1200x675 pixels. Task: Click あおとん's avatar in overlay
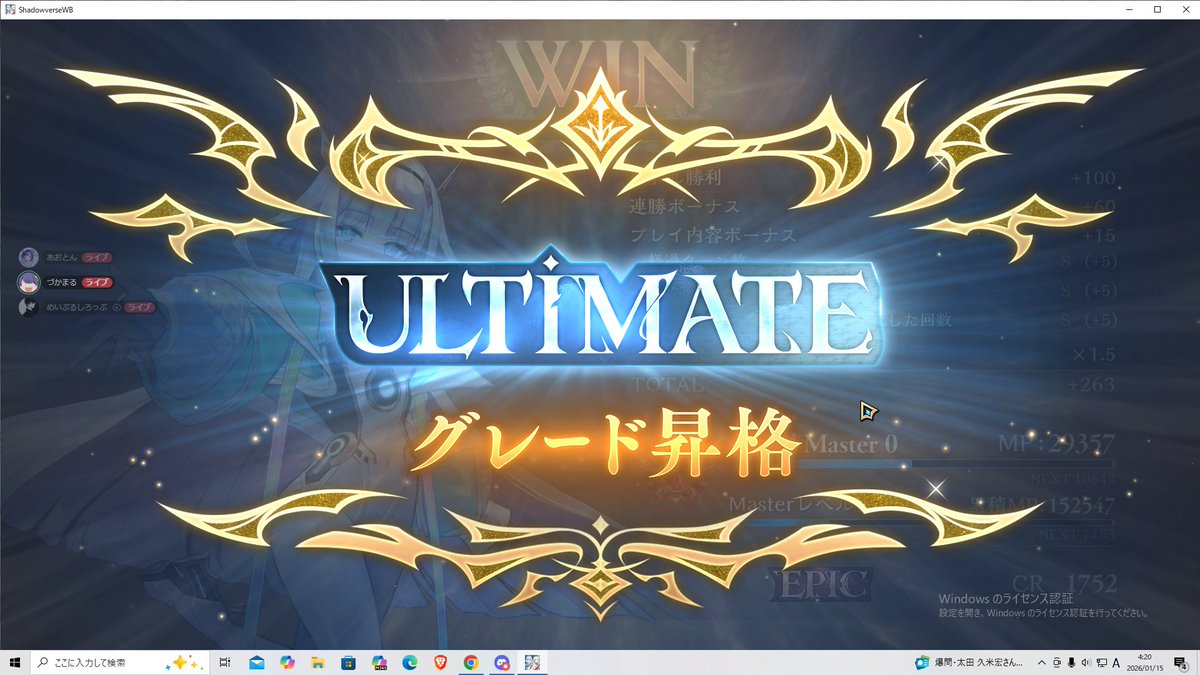click(x=29, y=257)
